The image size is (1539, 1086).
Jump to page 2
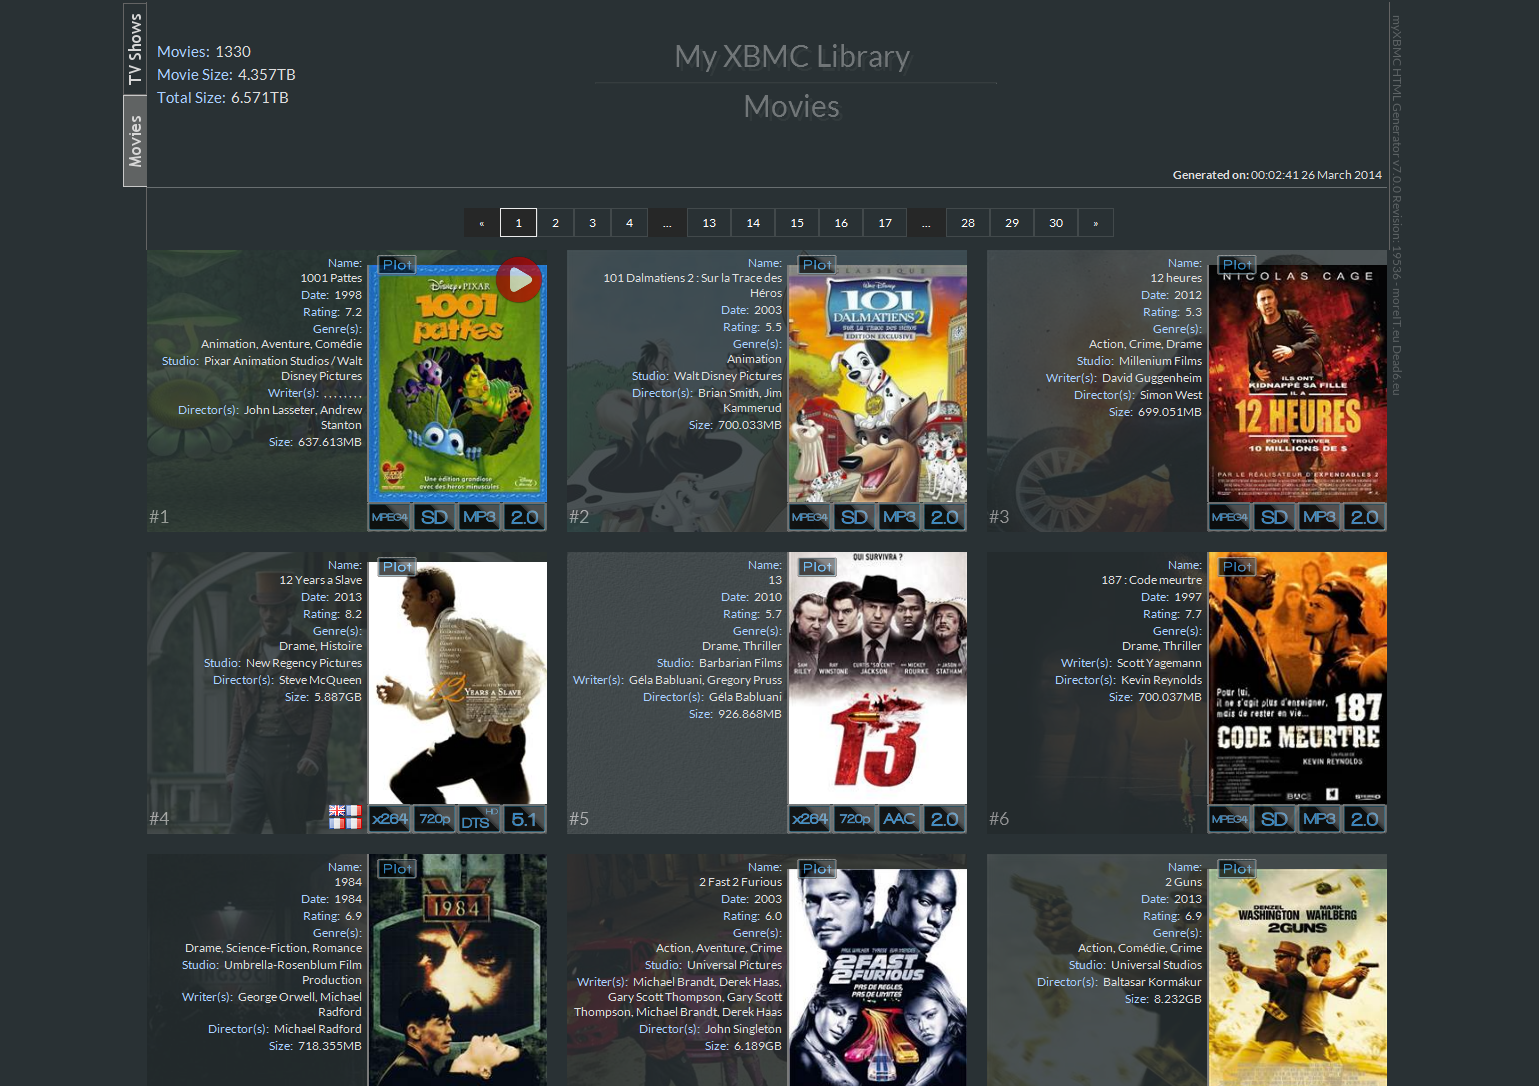[x=555, y=223]
